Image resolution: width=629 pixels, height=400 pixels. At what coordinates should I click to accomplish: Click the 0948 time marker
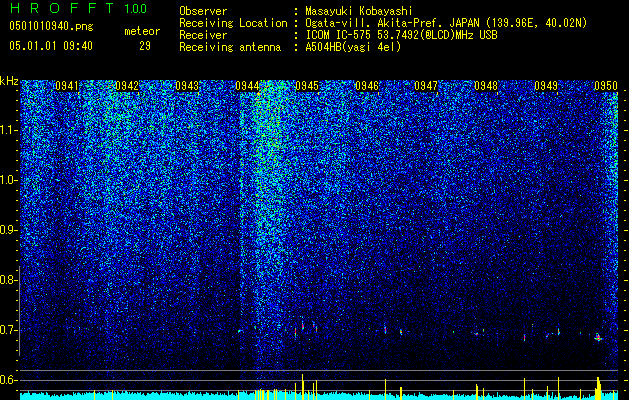click(x=486, y=86)
